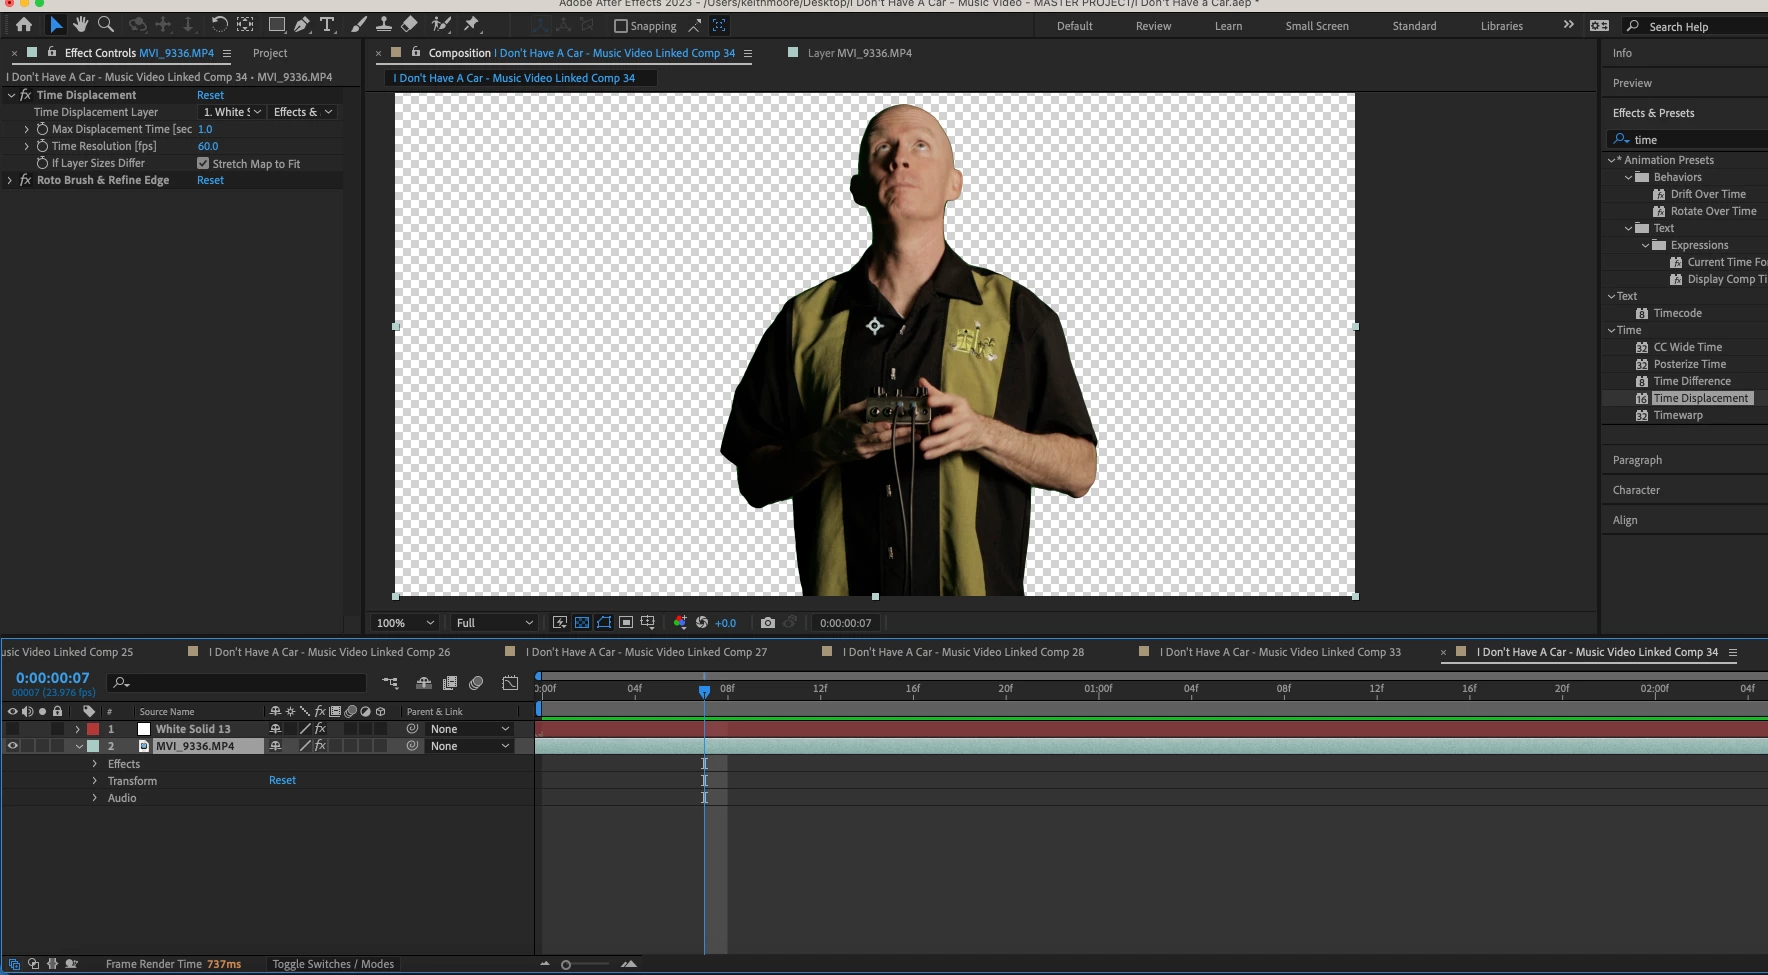Adjust the timeline zoom slider at the bottom
The width and height of the screenshot is (1768, 975).
point(566,965)
